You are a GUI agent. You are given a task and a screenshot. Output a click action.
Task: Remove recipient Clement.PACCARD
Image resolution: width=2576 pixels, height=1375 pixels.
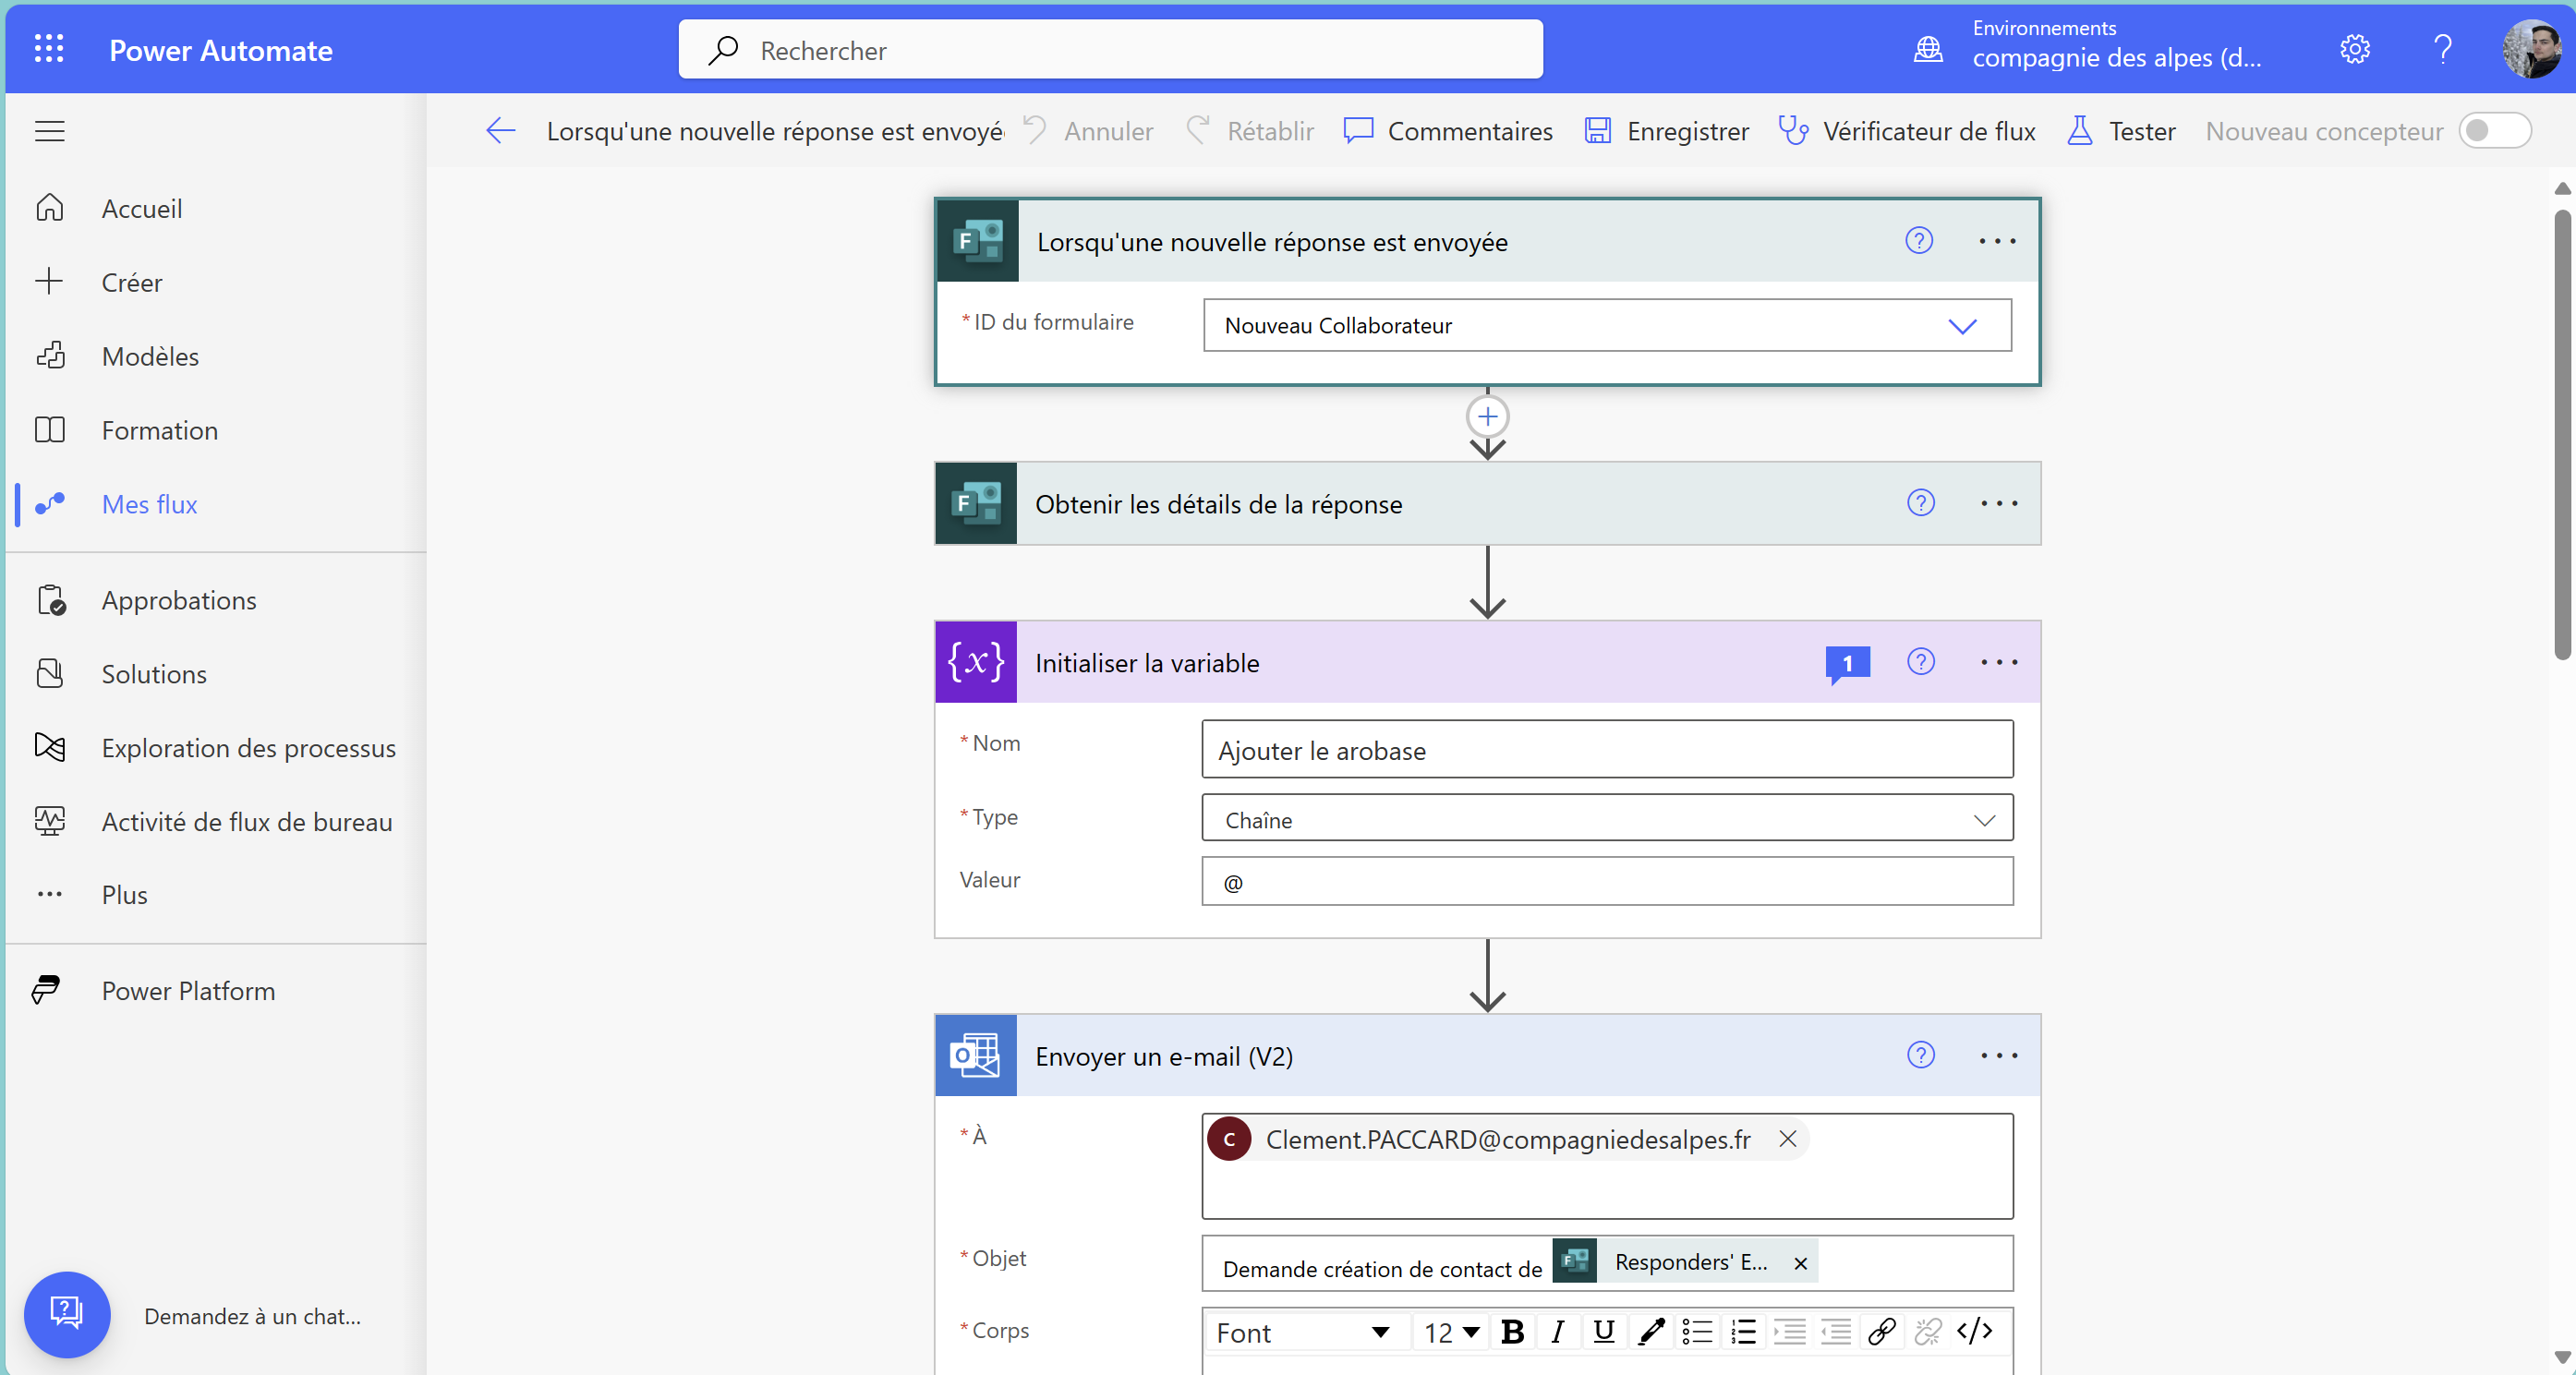[x=1788, y=1139]
